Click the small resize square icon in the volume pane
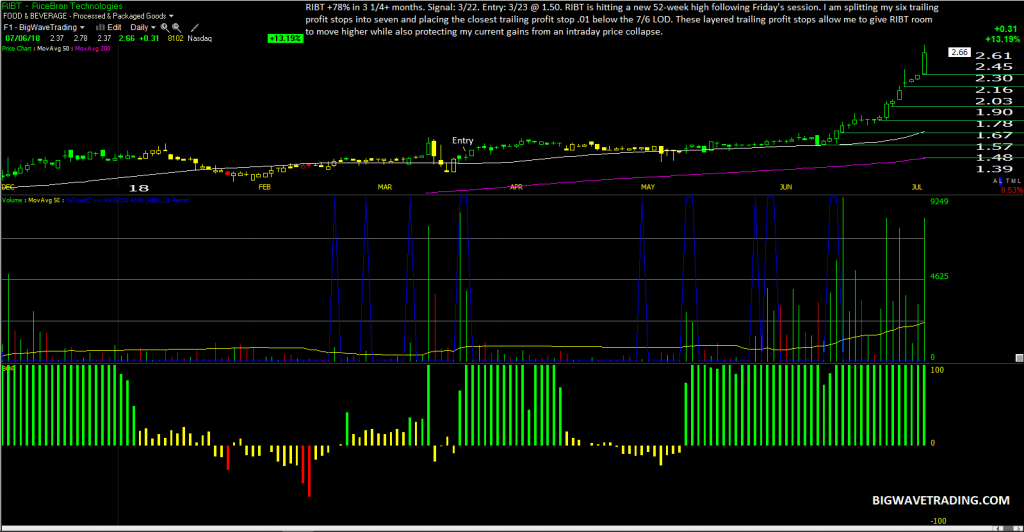 pyautogui.click(x=1019, y=358)
